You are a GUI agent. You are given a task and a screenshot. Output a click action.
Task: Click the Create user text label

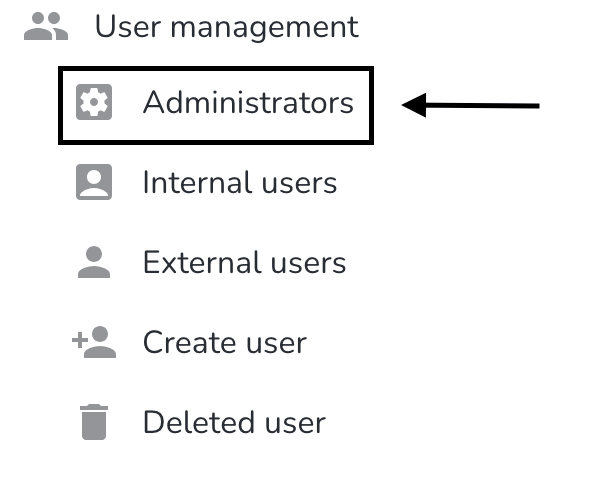tap(225, 343)
